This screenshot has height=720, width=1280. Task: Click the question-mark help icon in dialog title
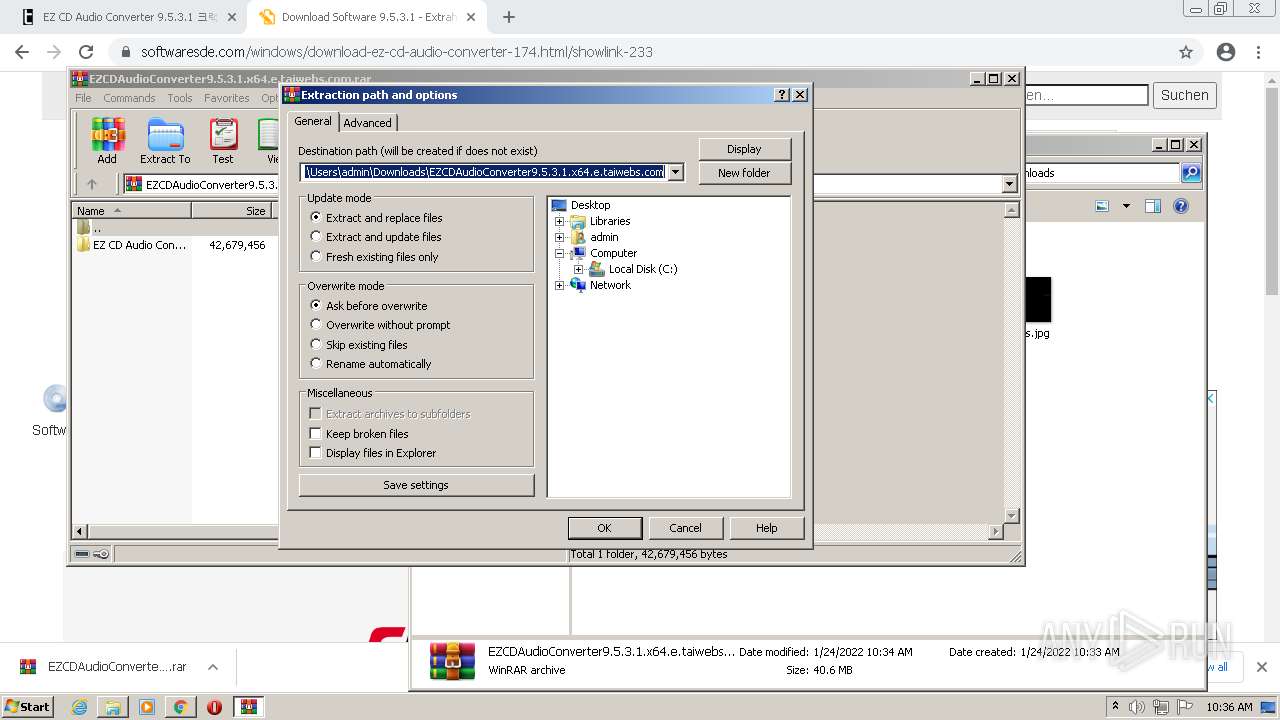(782, 95)
